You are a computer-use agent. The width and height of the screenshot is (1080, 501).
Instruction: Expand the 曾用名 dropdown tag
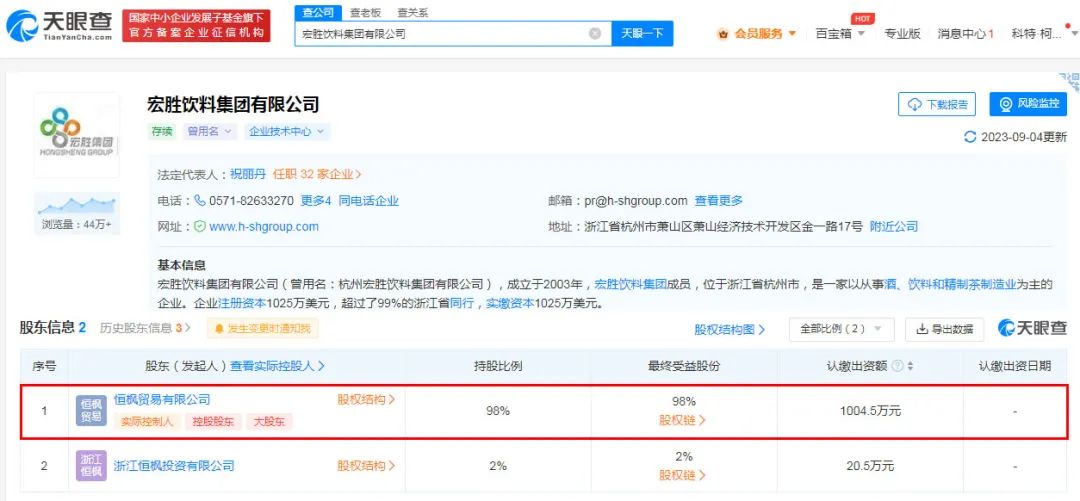[209, 131]
